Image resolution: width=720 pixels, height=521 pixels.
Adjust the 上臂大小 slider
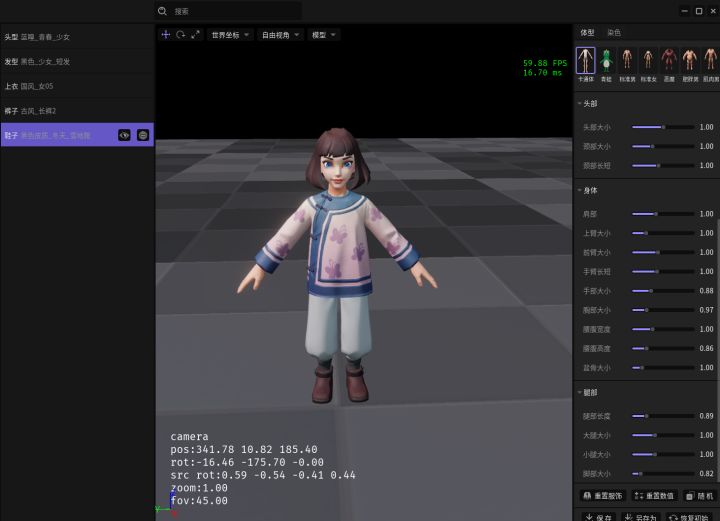click(x=663, y=233)
